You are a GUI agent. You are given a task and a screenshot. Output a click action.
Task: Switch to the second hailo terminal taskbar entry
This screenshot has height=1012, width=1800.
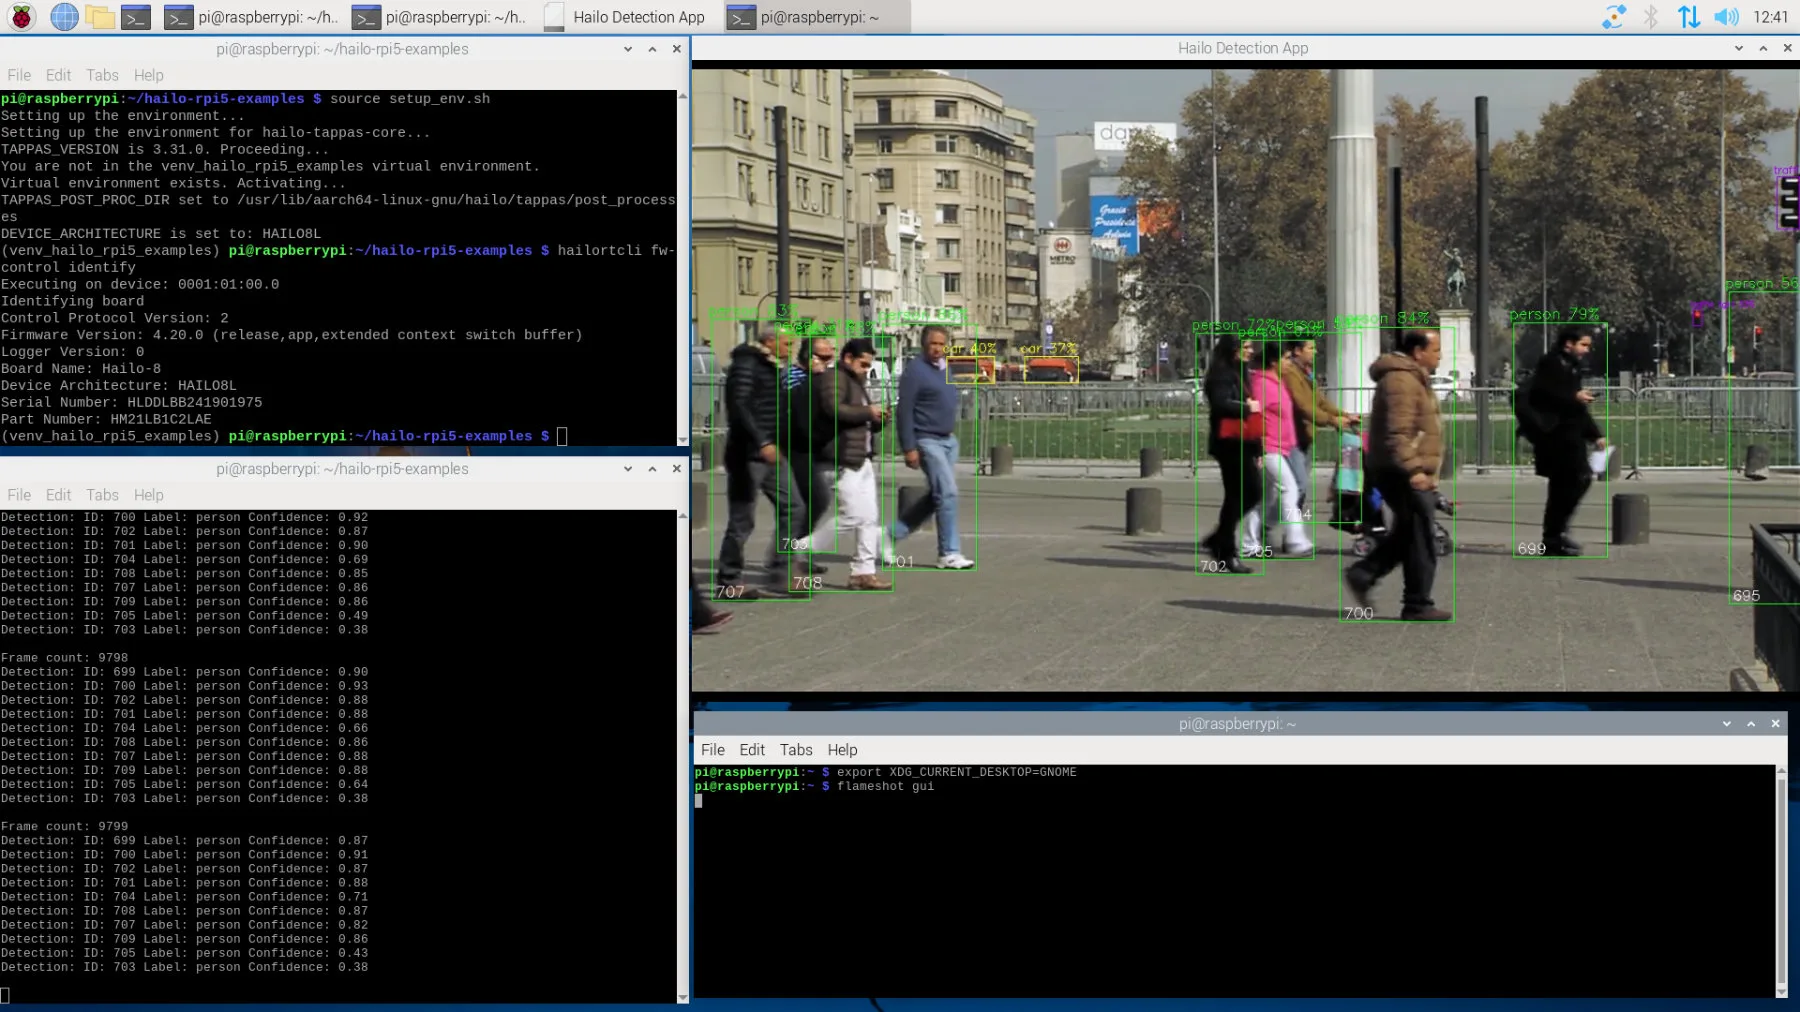coord(439,17)
